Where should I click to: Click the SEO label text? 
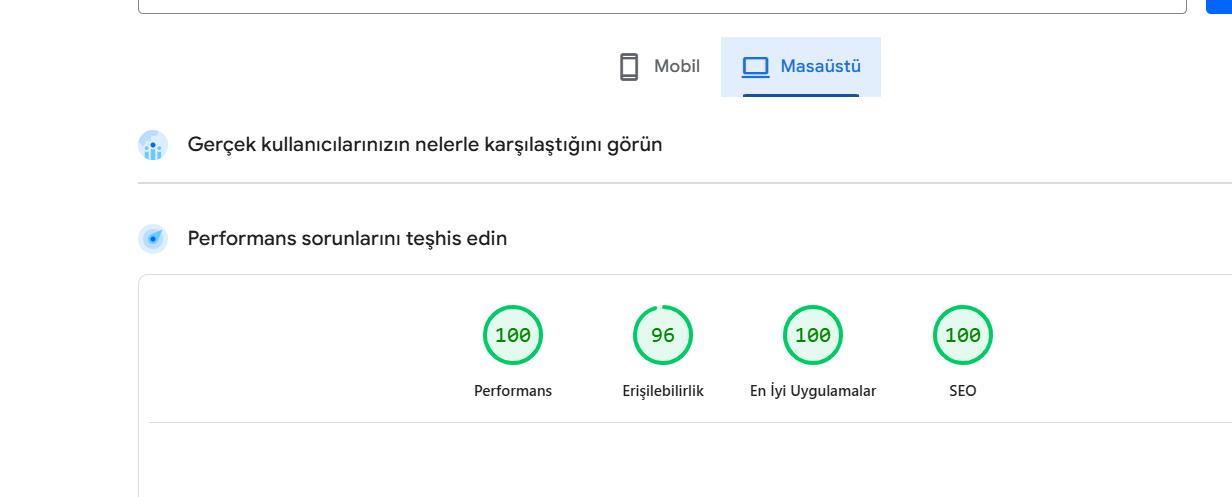pyautogui.click(x=963, y=391)
